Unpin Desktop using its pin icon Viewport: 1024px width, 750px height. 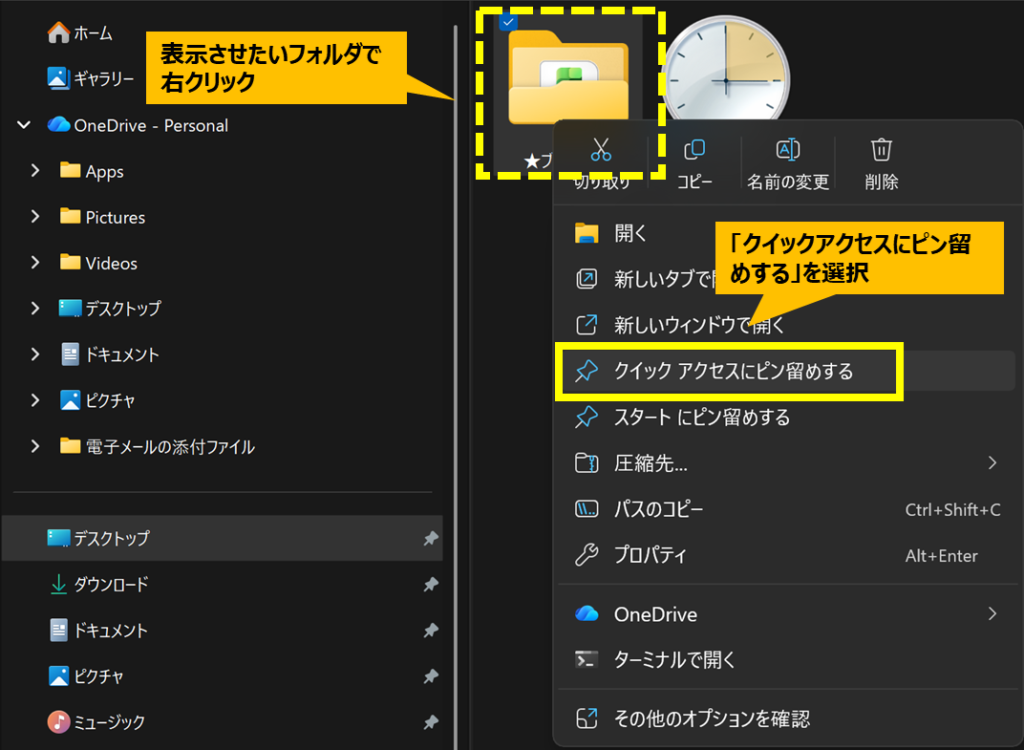point(430,539)
